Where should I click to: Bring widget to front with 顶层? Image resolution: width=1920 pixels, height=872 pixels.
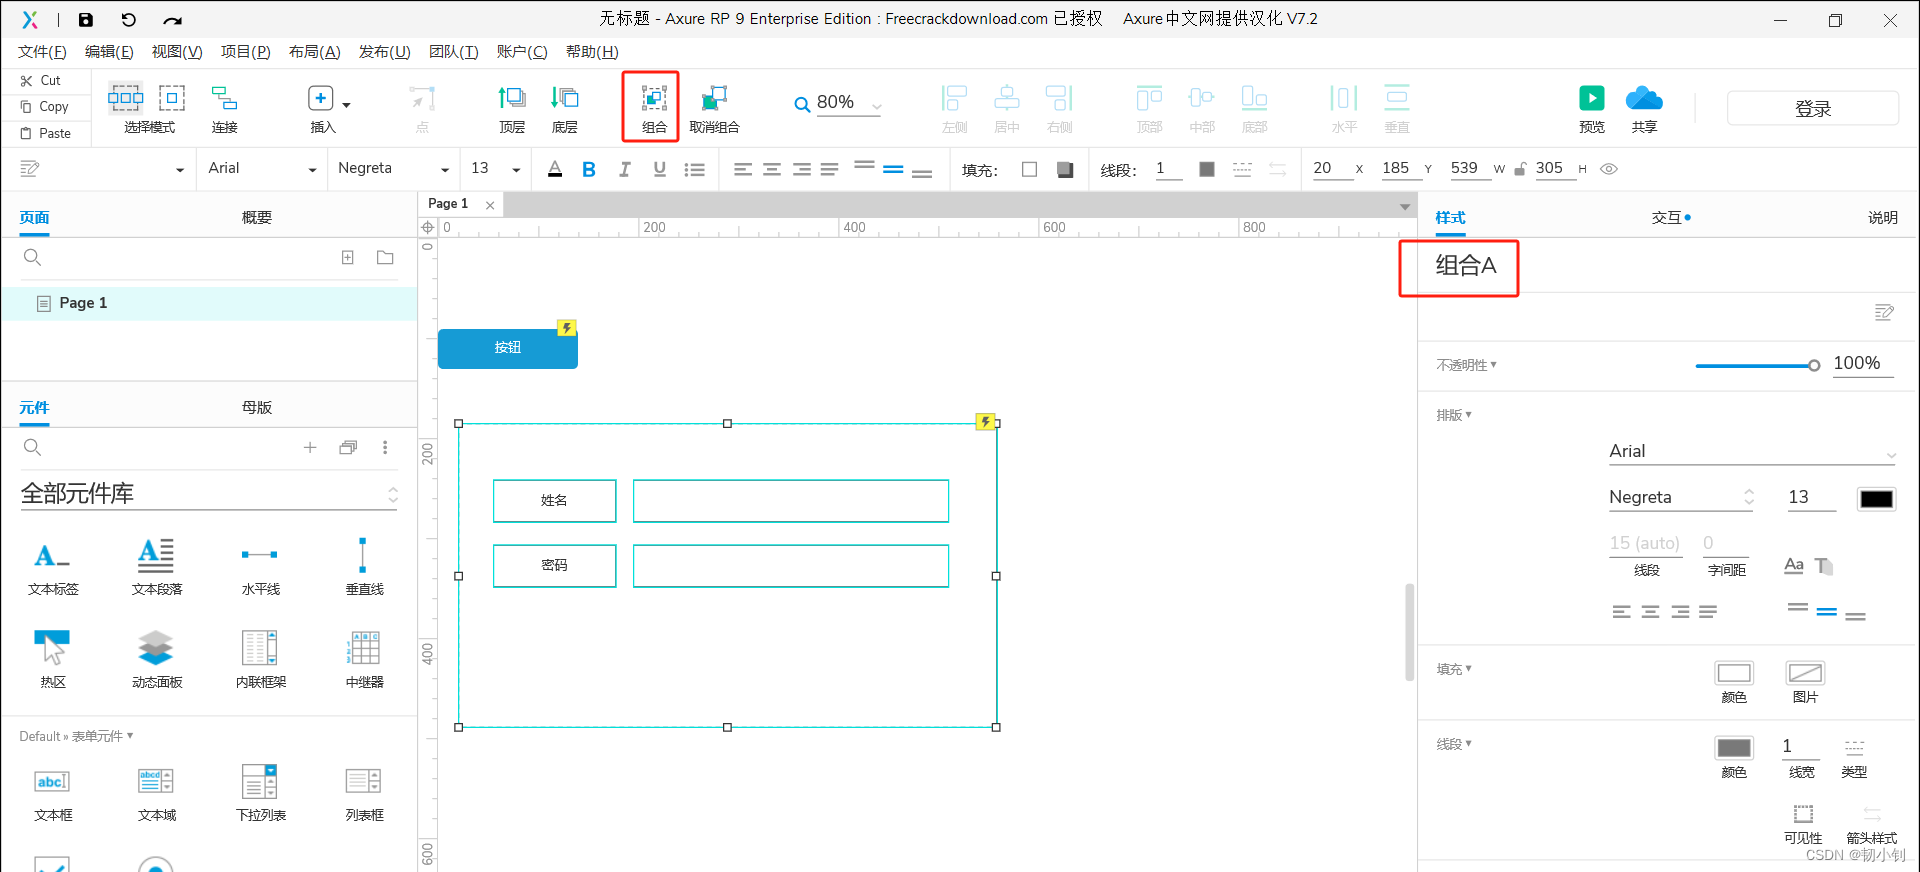click(x=512, y=98)
